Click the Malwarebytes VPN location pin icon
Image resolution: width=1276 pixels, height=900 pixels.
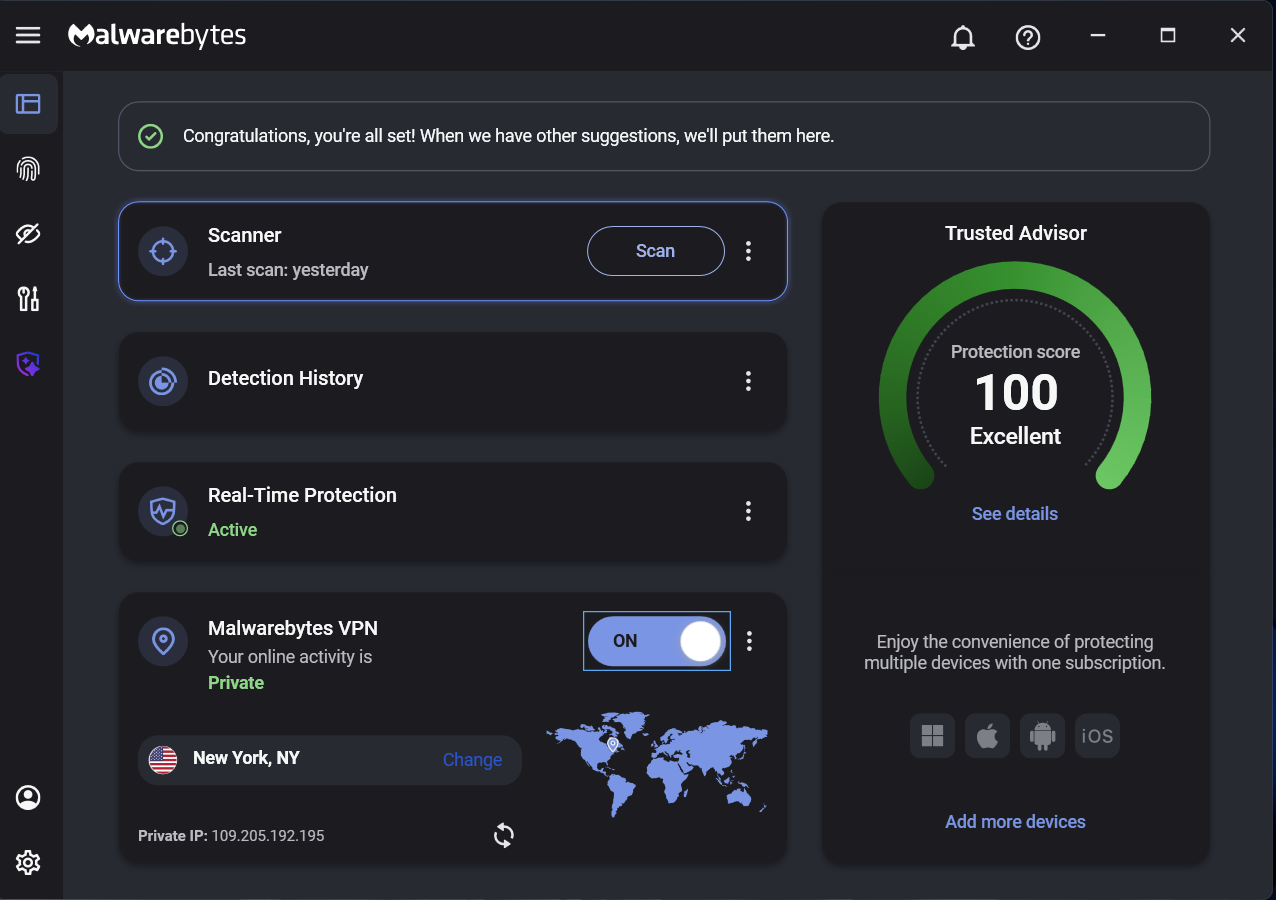[163, 641]
